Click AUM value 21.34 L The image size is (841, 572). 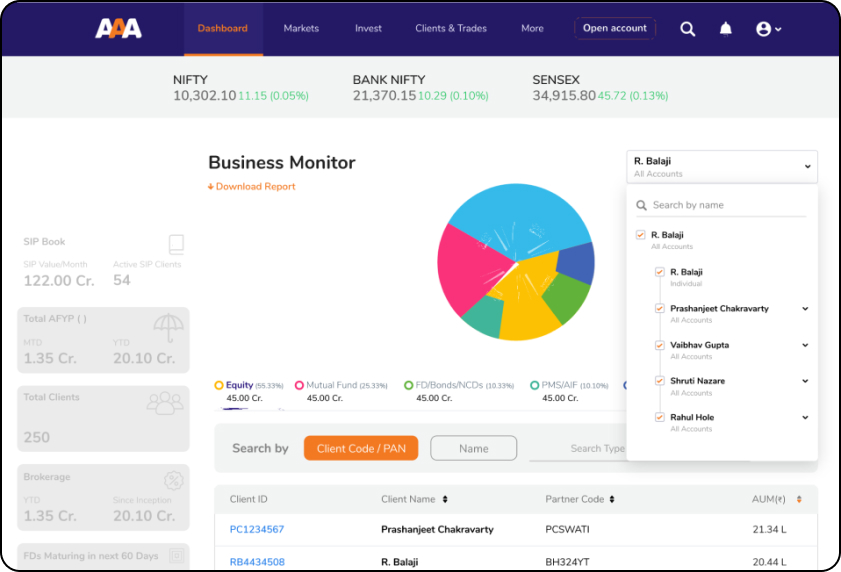point(769,530)
